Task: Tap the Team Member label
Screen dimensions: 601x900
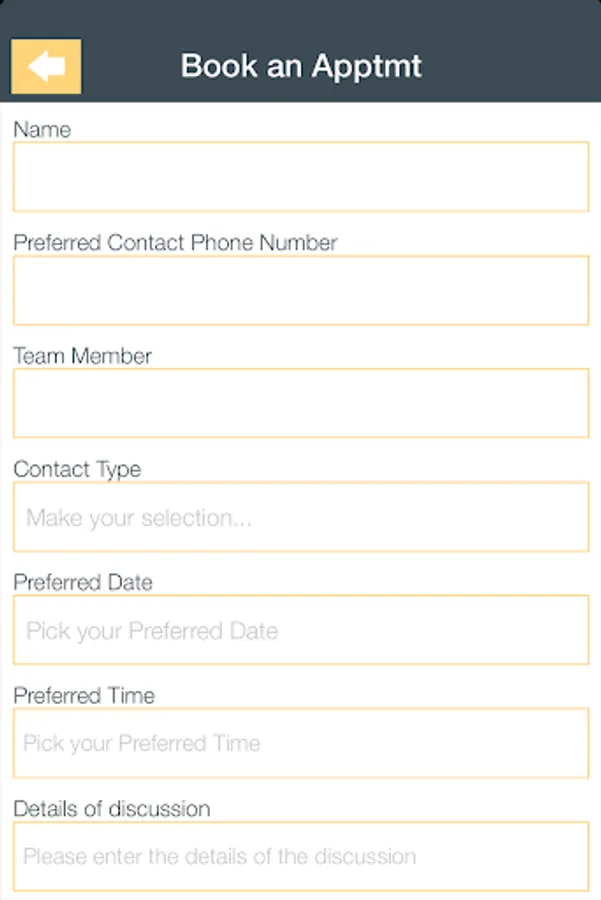Action: [x=82, y=356]
